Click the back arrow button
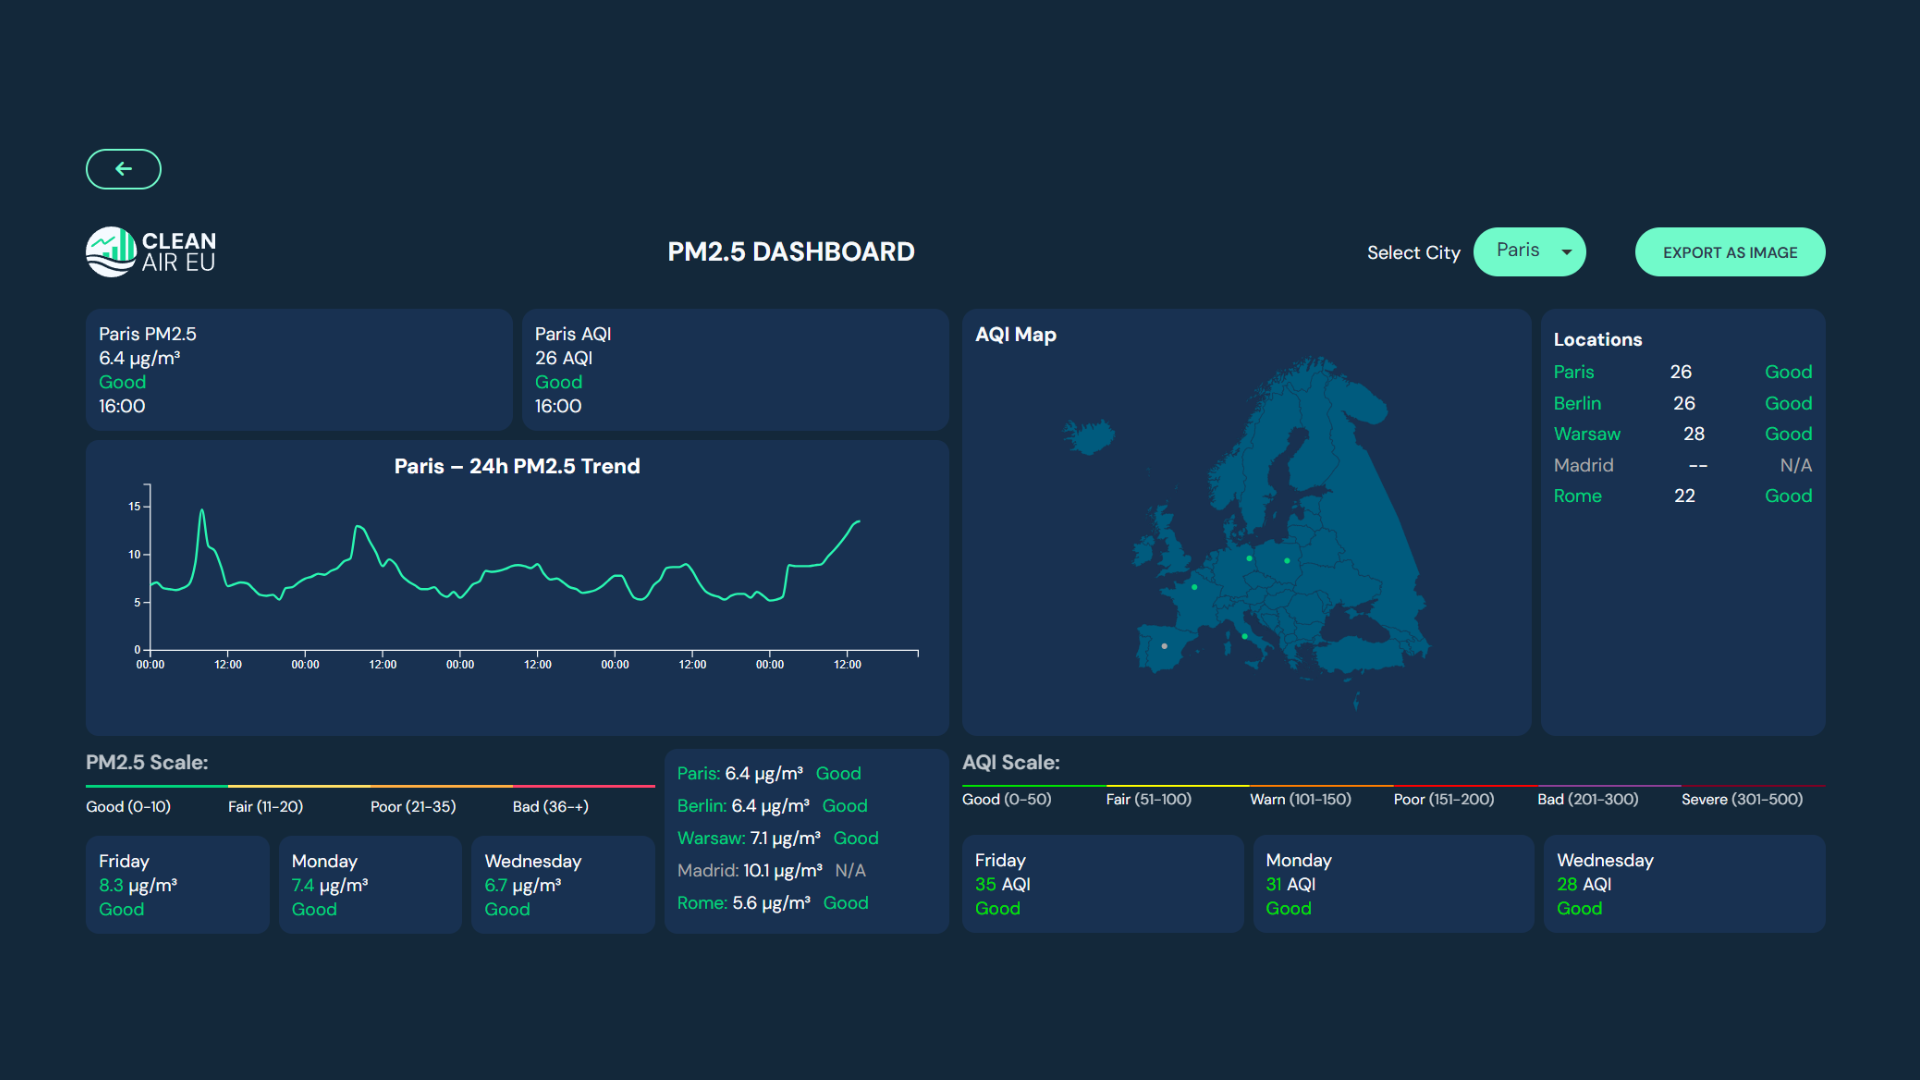1920x1080 pixels. point(123,169)
